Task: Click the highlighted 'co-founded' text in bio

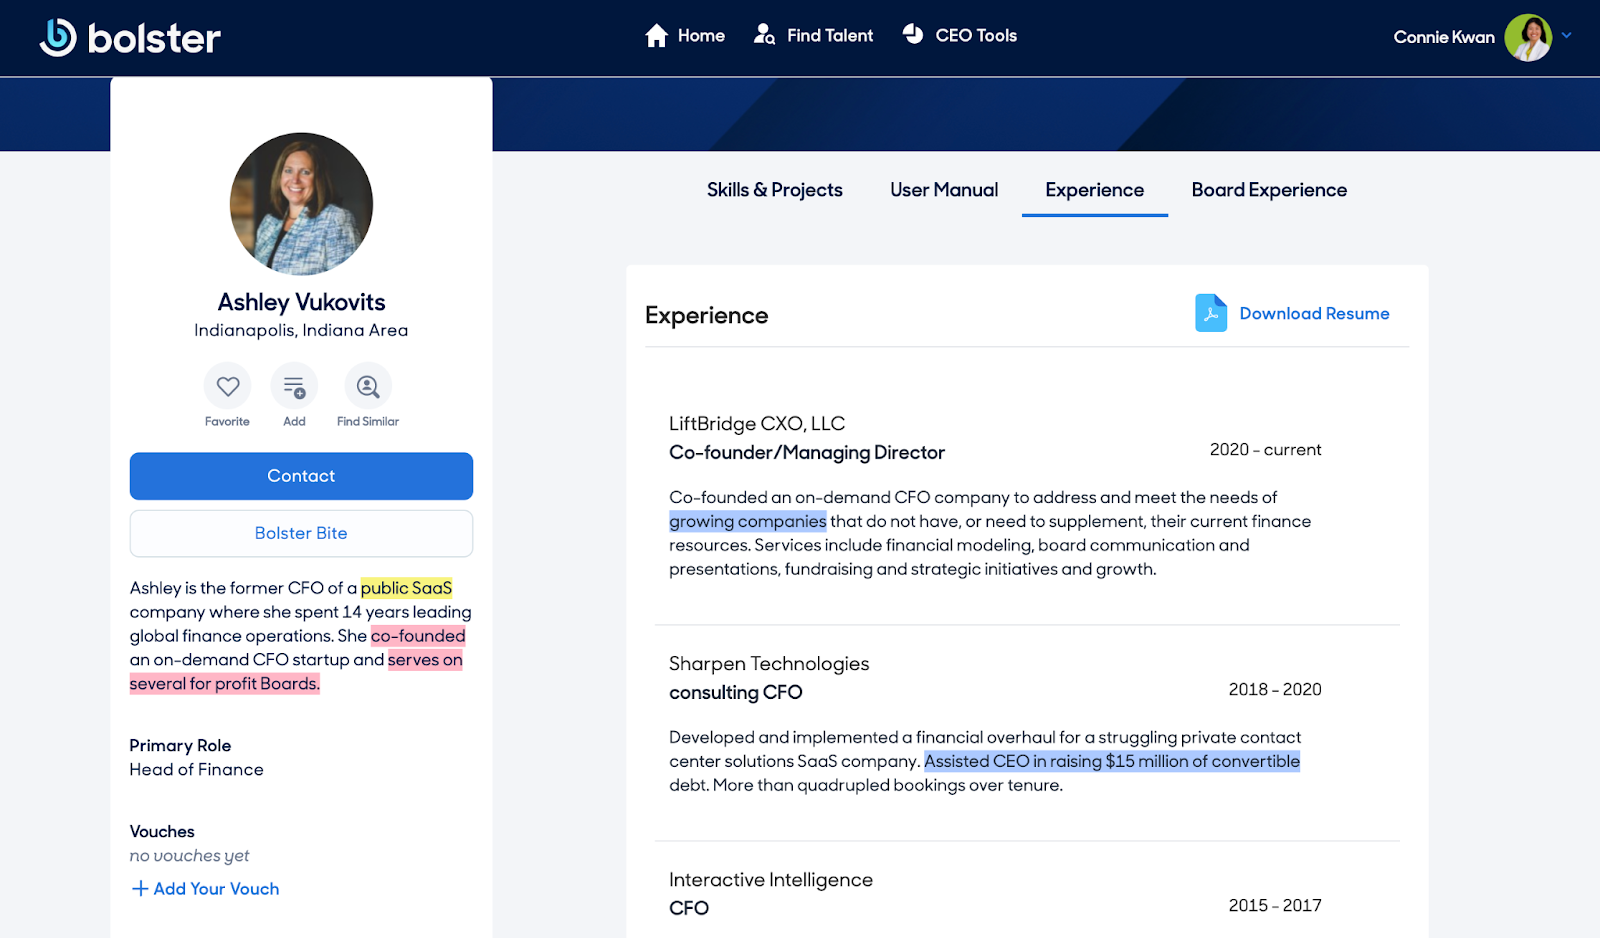Action: click(x=418, y=636)
